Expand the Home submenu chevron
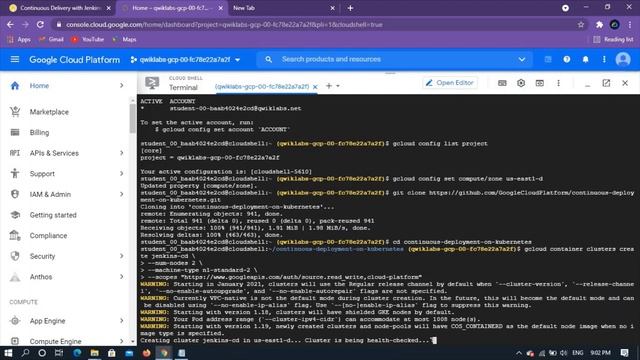Image resolution: width=640 pixels, height=360 pixels. pyautogui.click(x=121, y=85)
